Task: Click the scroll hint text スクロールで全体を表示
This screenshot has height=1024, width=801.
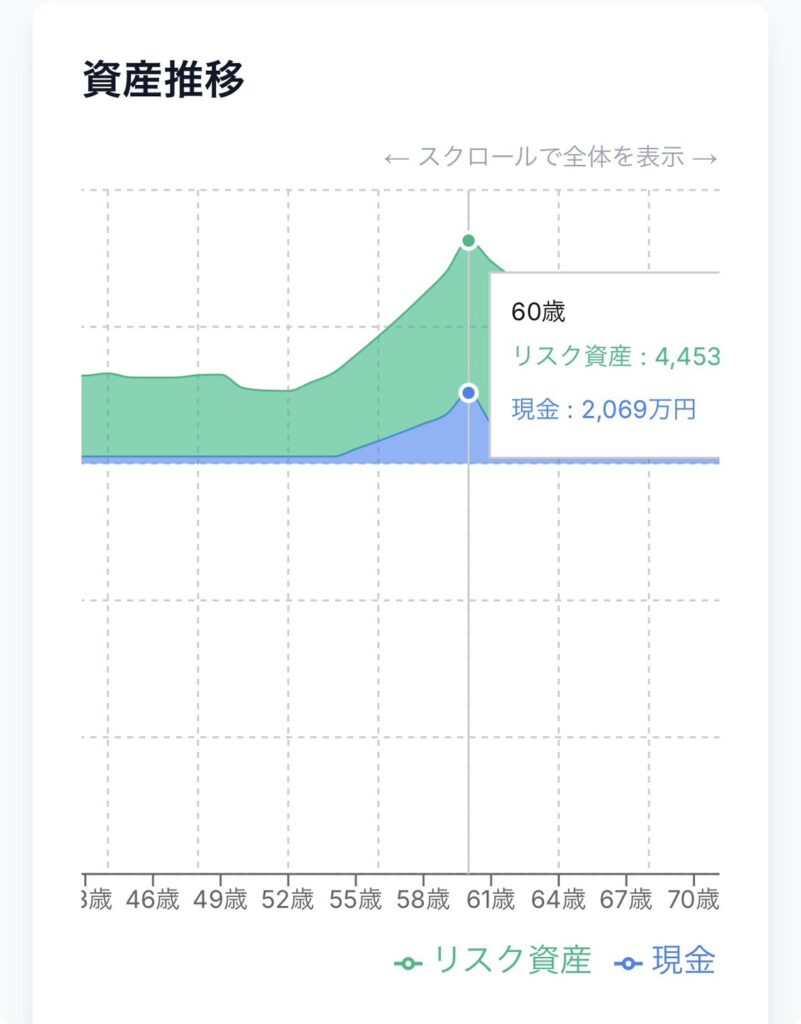Action: pyautogui.click(x=551, y=158)
